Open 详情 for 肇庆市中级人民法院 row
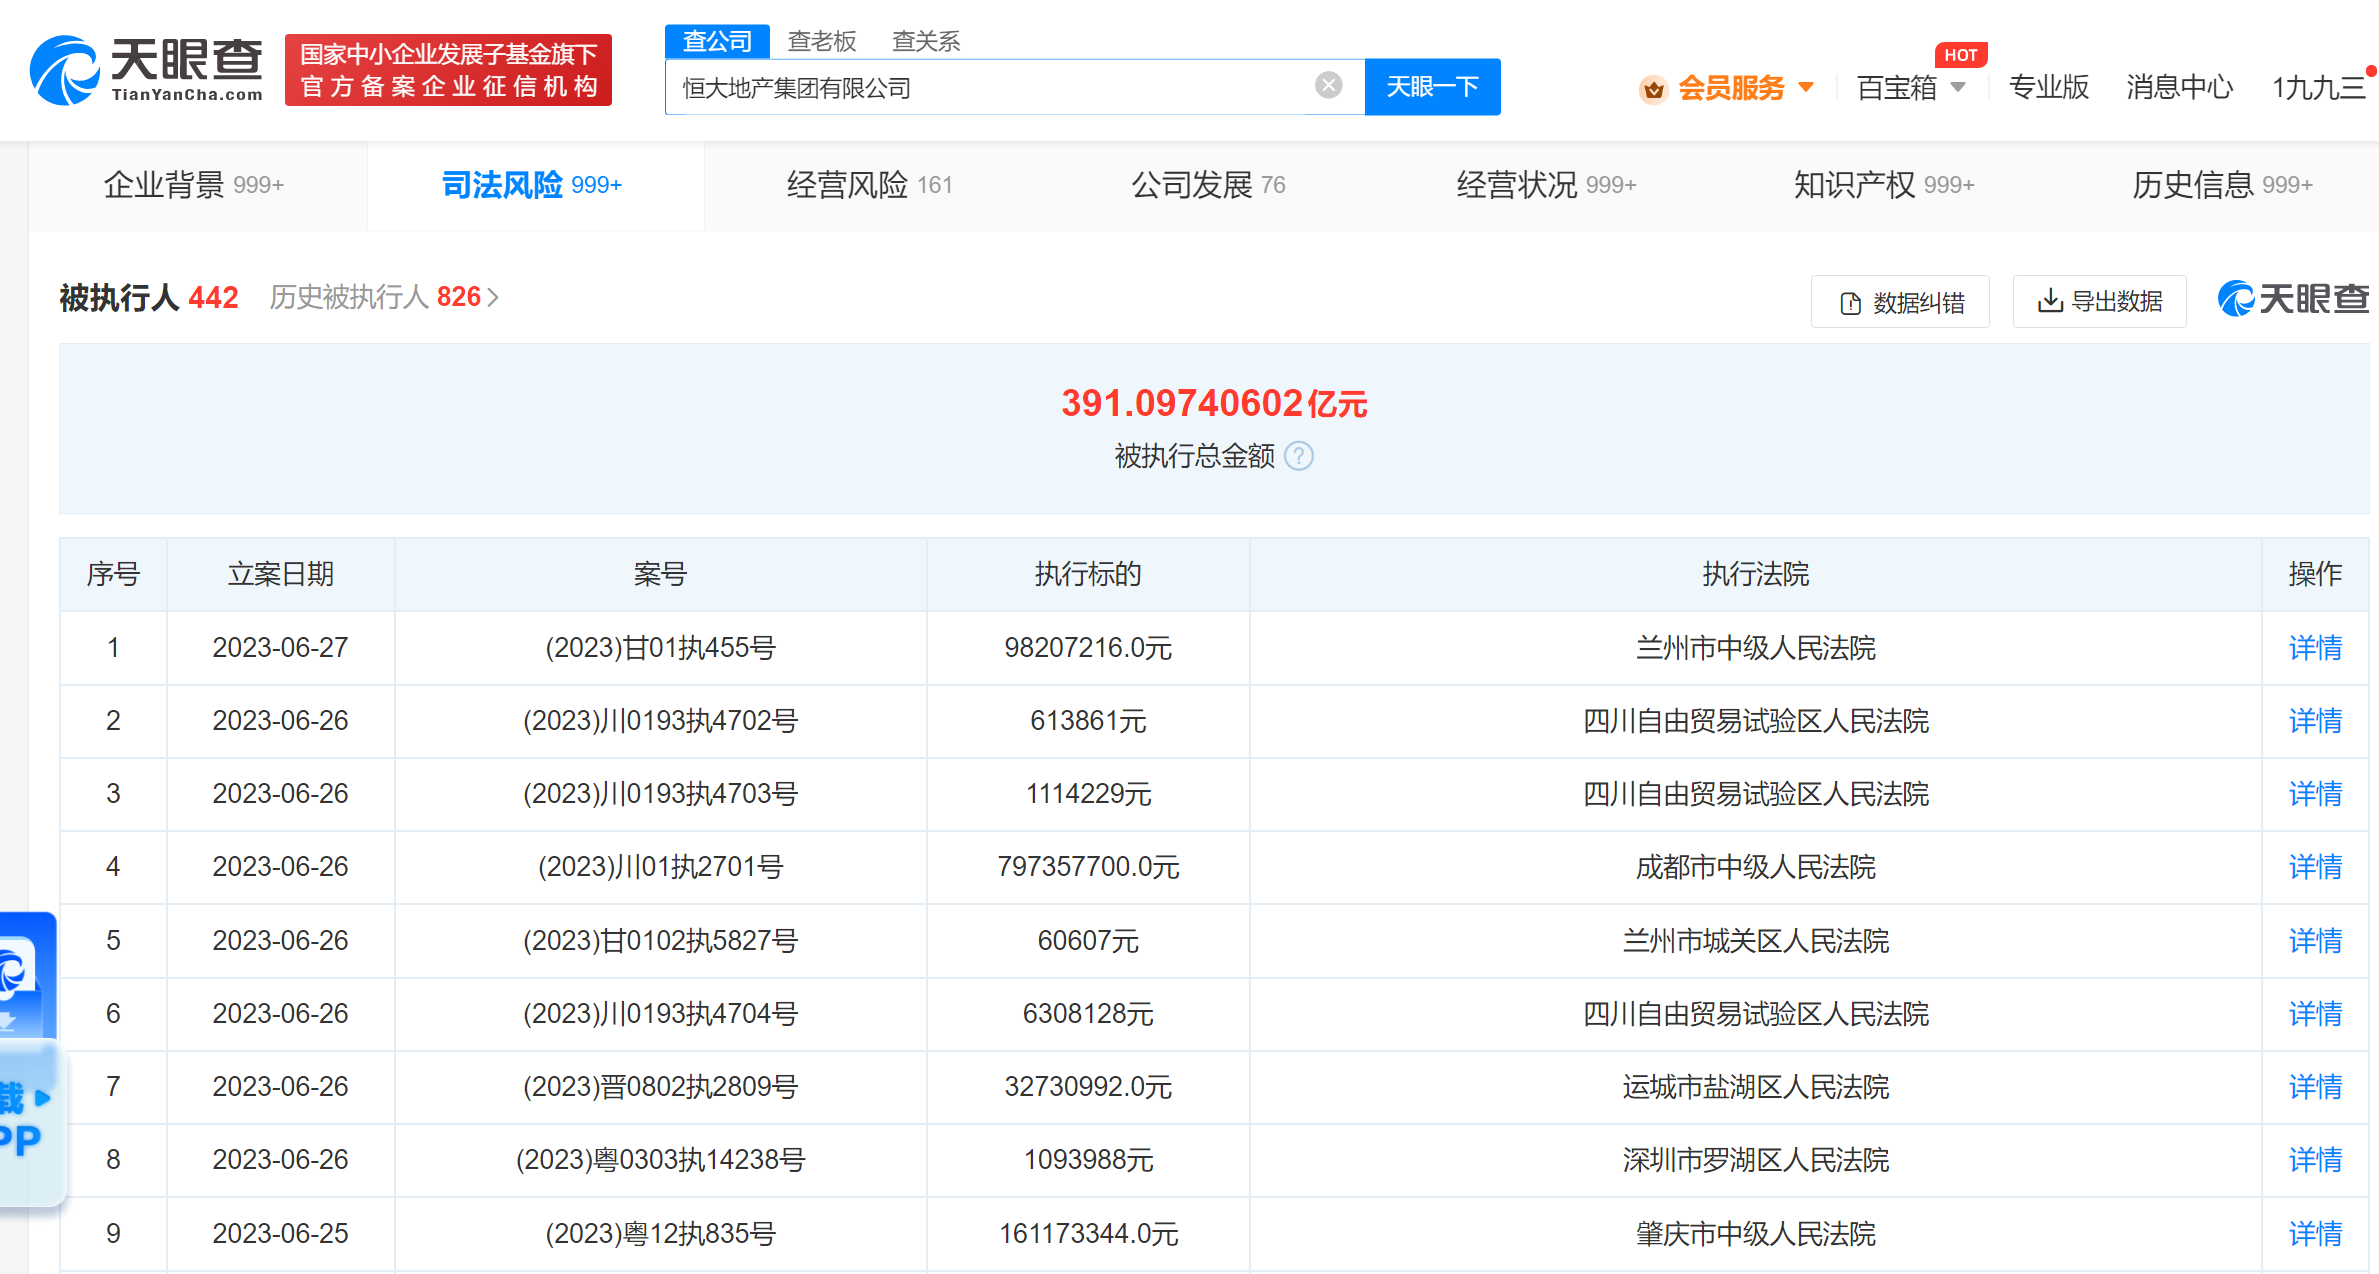 tap(2314, 1233)
